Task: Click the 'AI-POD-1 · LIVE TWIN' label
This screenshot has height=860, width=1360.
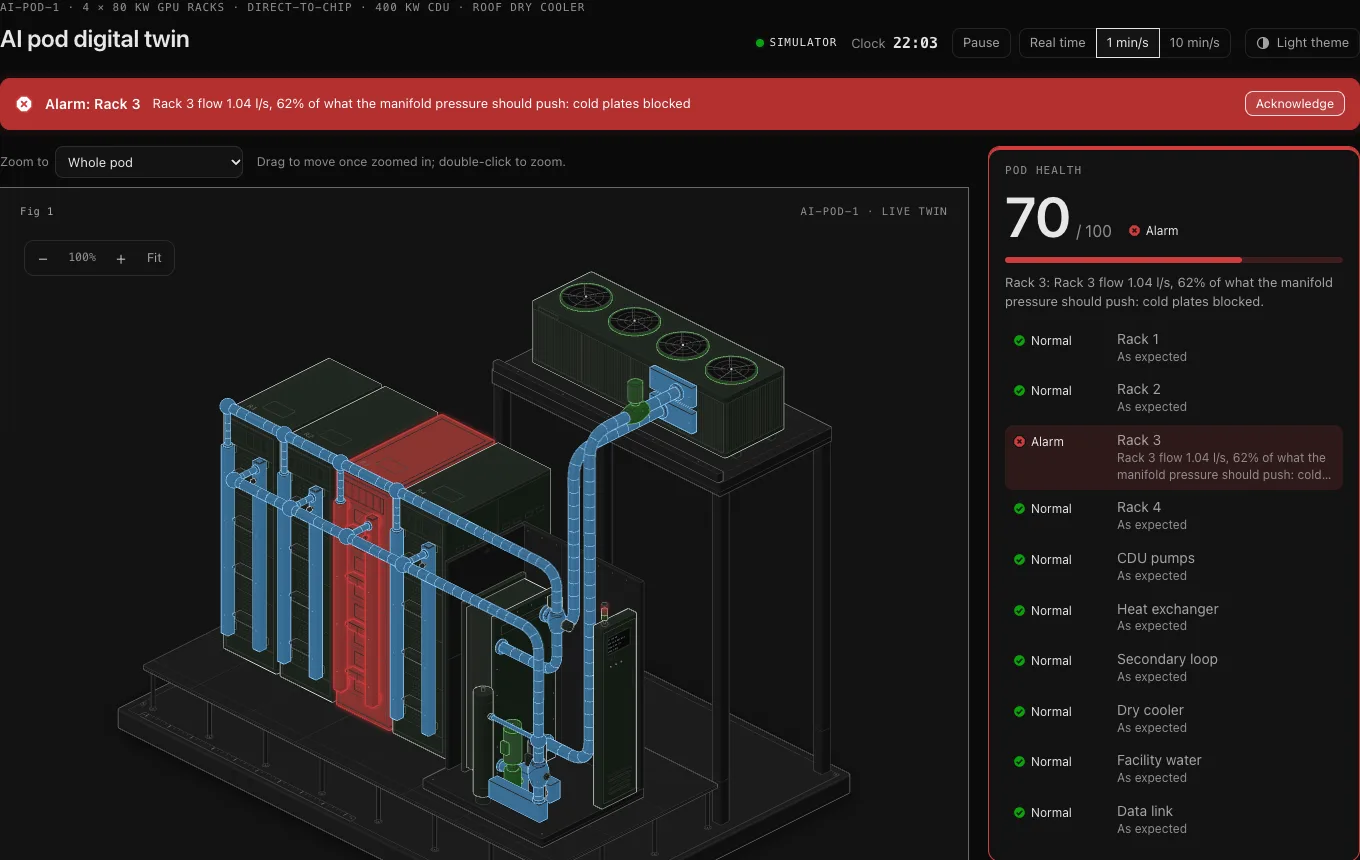Action: coord(873,211)
